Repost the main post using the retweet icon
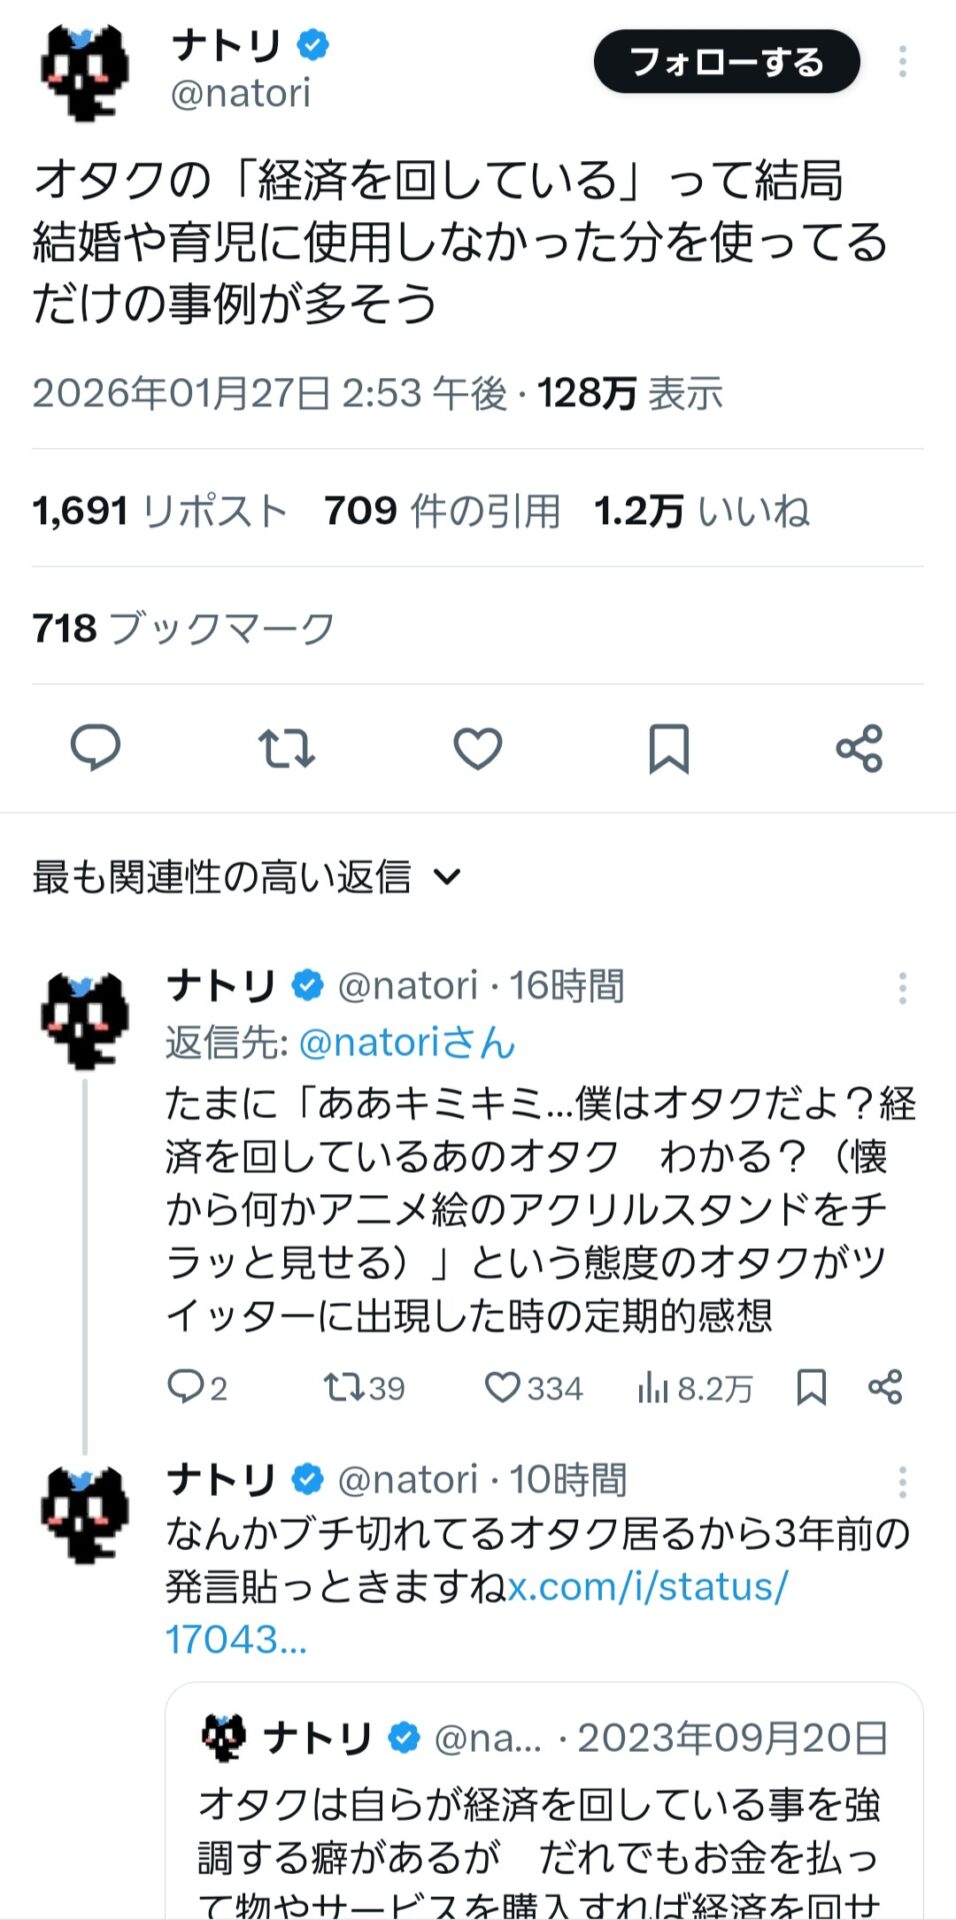 point(287,748)
